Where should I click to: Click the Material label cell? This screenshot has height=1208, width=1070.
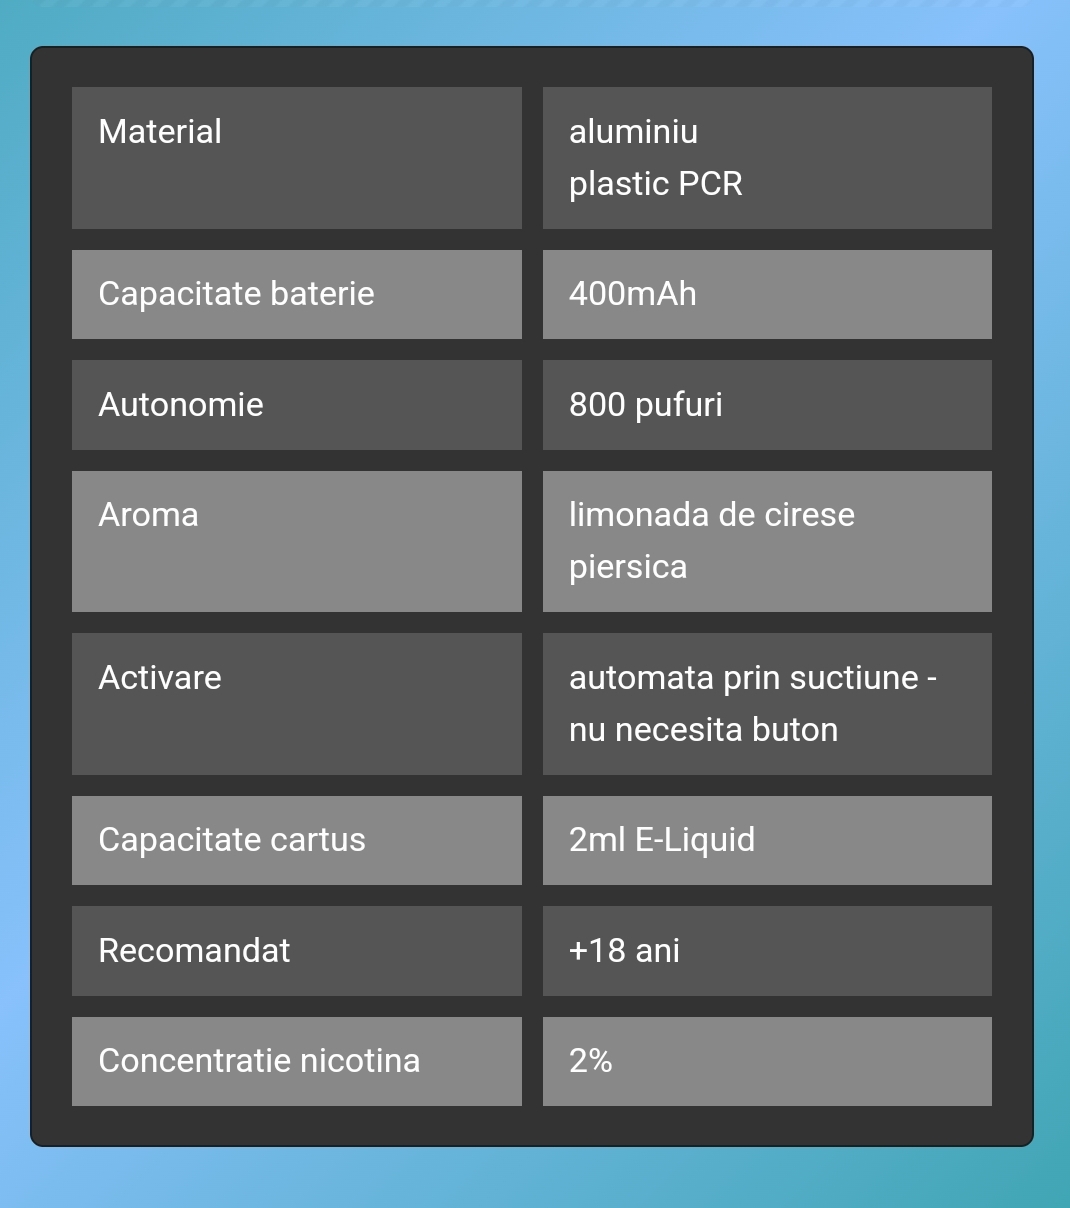pyautogui.click(x=297, y=158)
